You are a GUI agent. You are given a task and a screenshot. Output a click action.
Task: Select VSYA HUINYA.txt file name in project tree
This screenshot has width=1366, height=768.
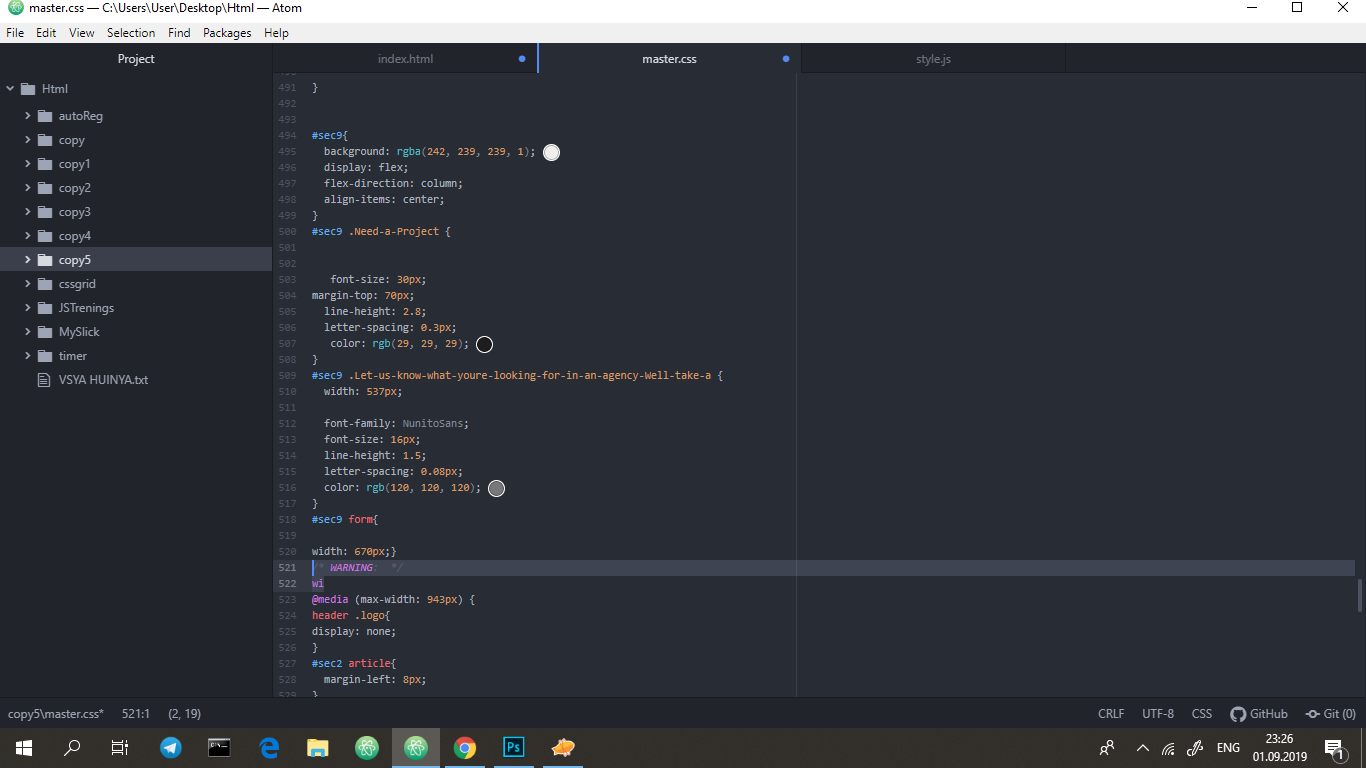[103, 380]
